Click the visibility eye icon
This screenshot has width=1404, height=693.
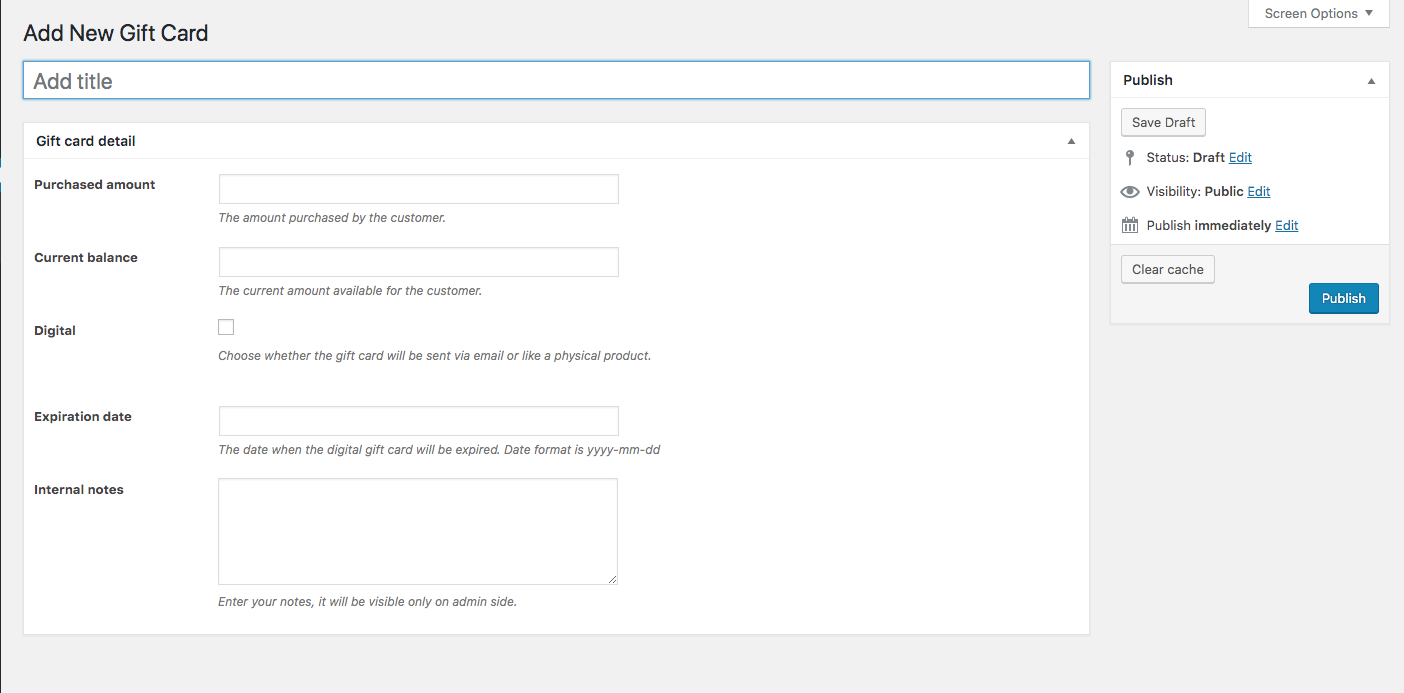1130,192
